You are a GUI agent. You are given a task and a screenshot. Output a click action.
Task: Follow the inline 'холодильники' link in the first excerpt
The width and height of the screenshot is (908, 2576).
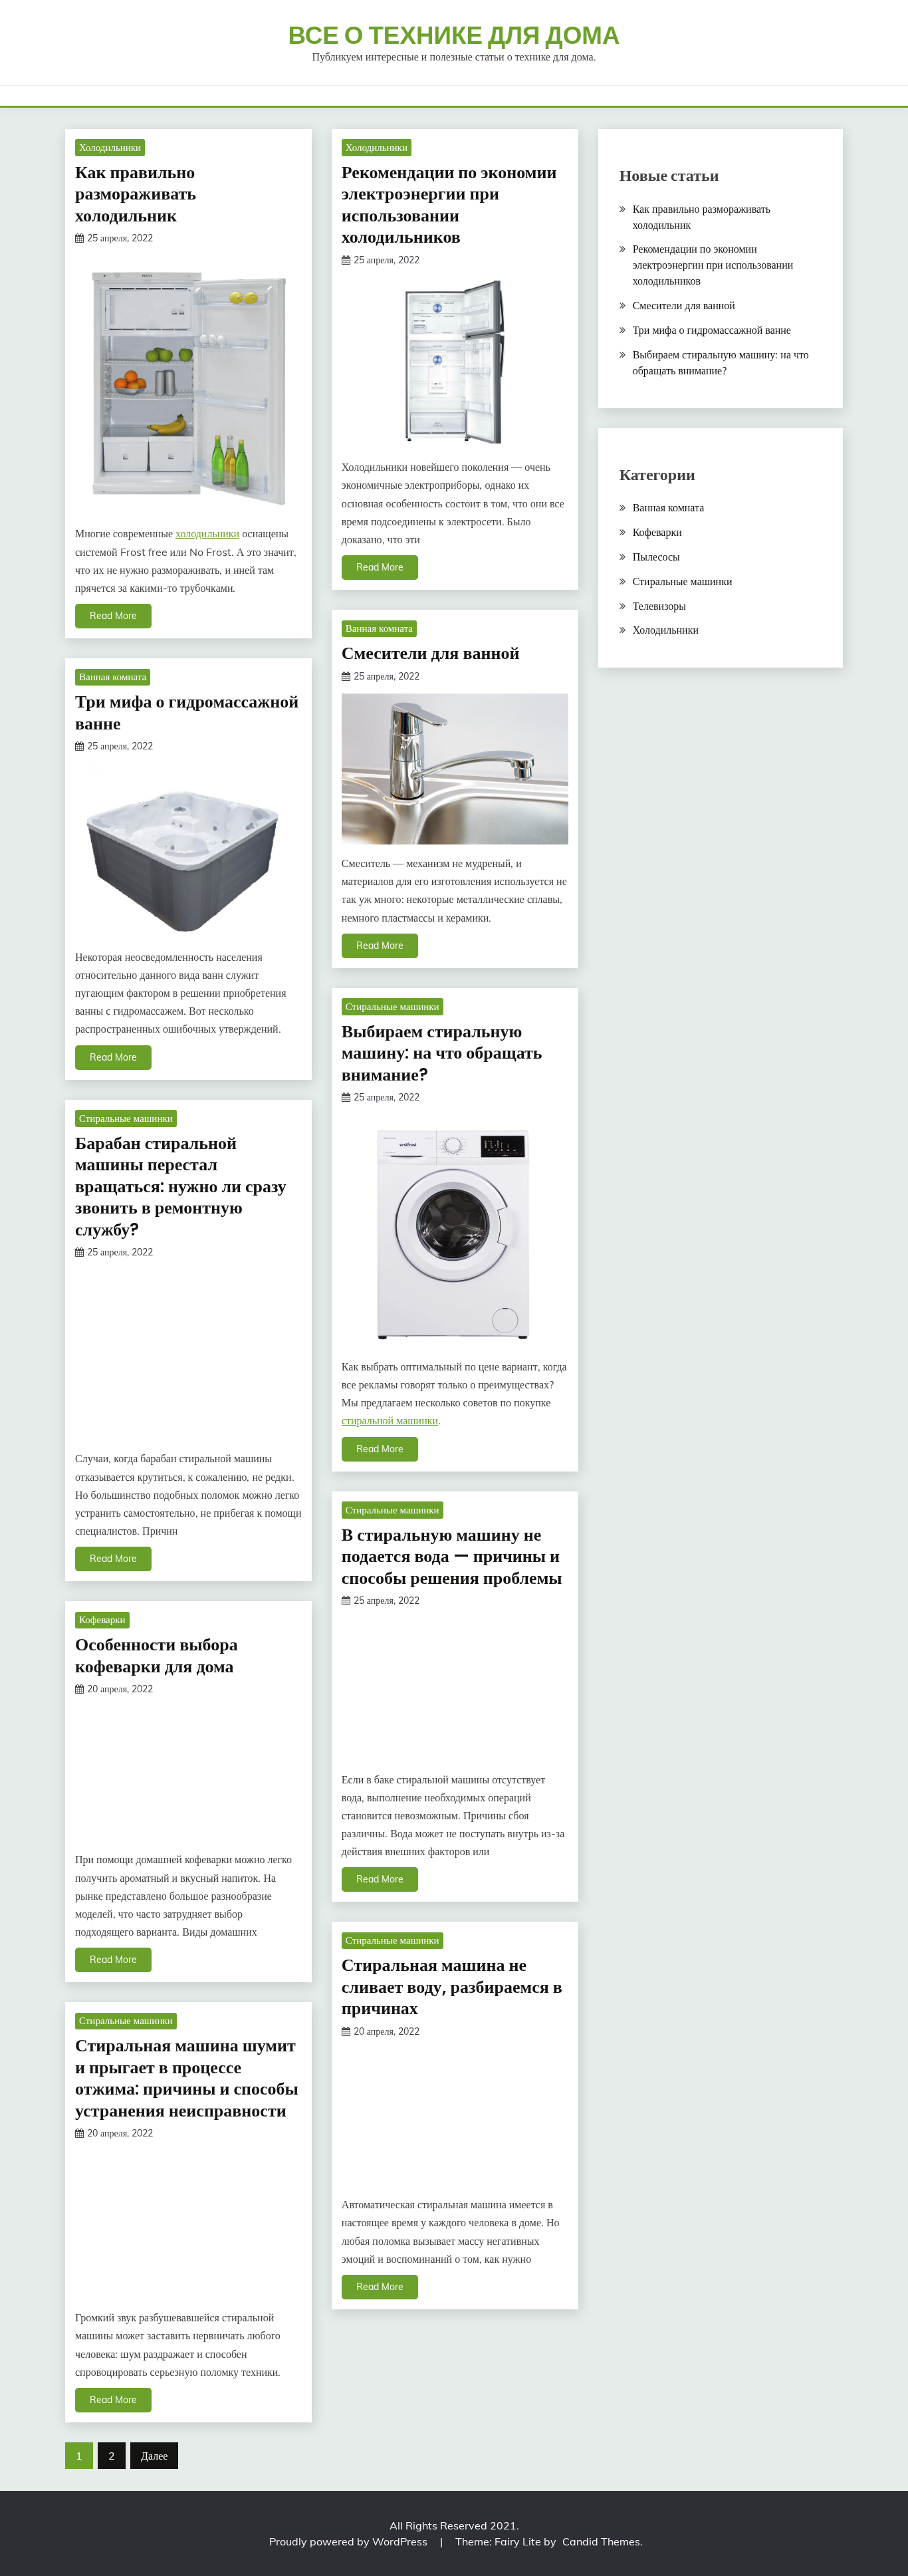coord(207,534)
